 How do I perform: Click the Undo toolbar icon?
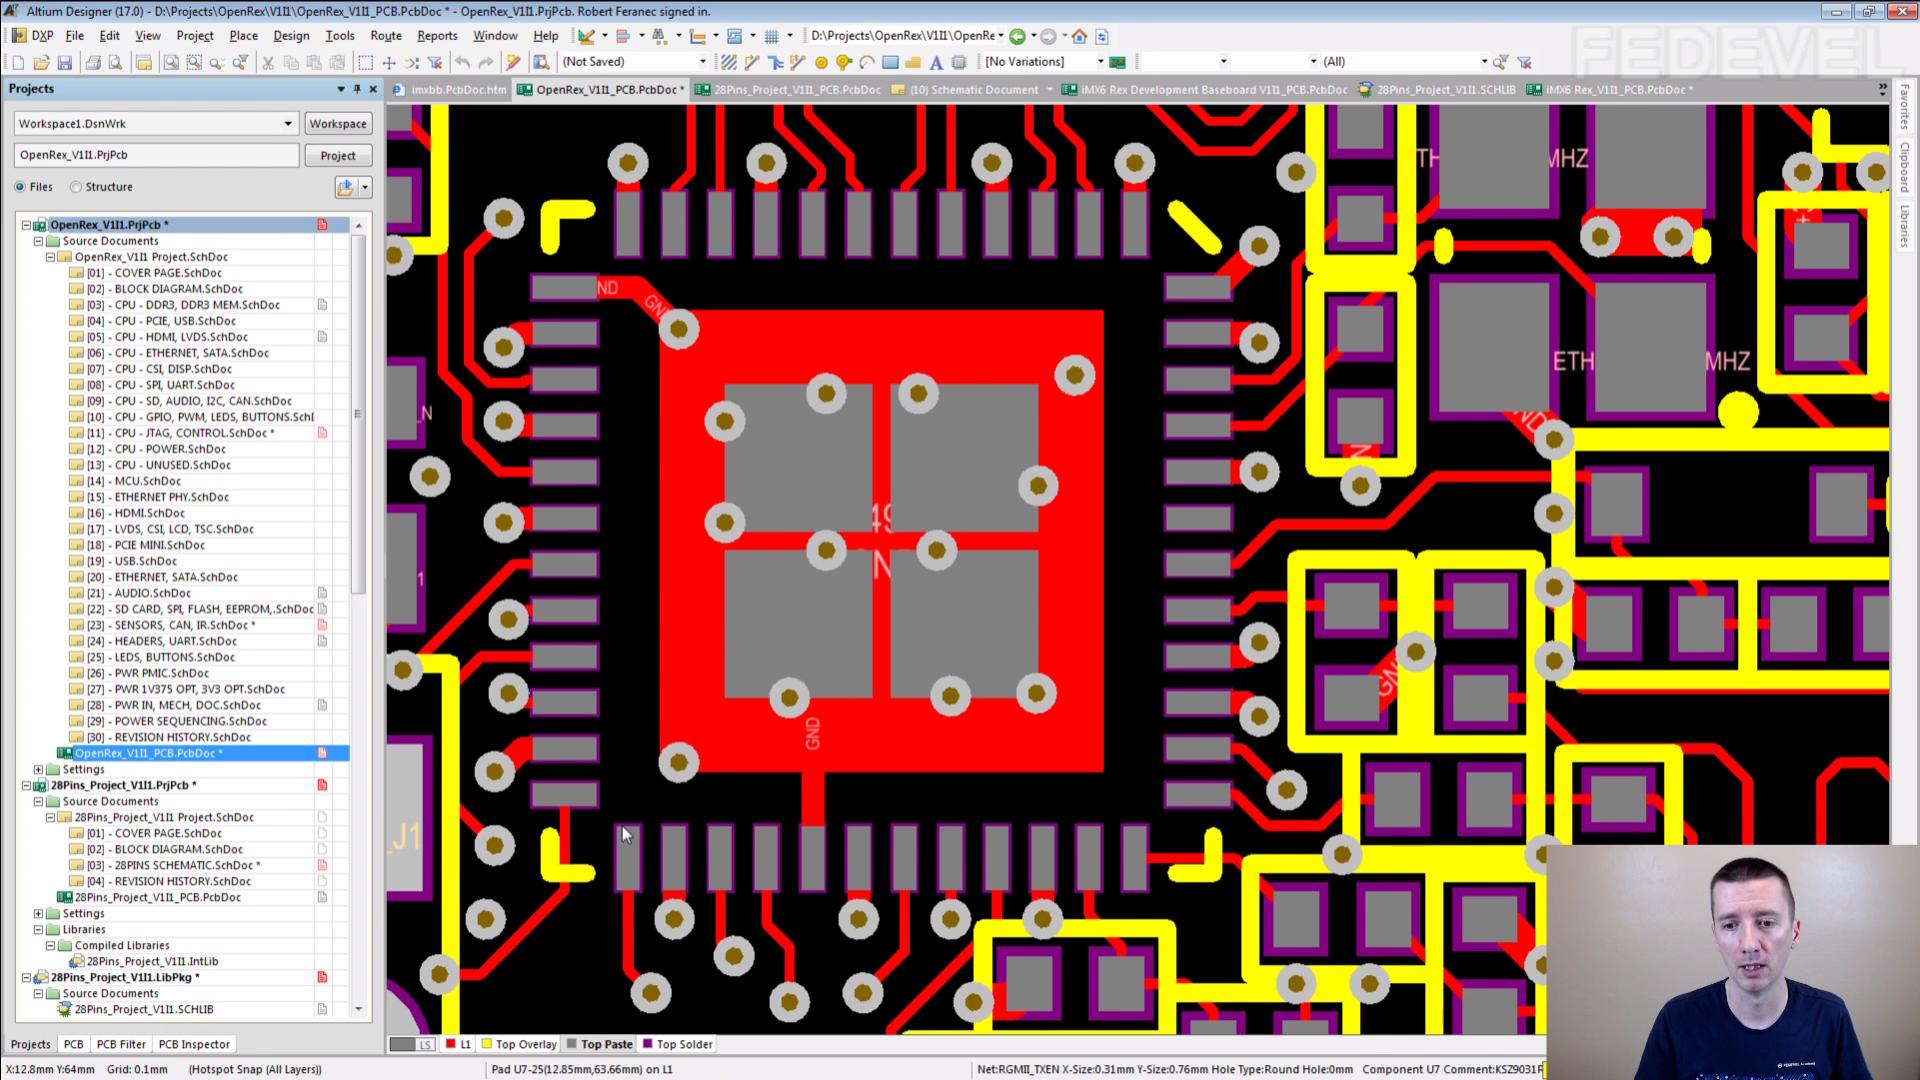[x=462, y=62]
